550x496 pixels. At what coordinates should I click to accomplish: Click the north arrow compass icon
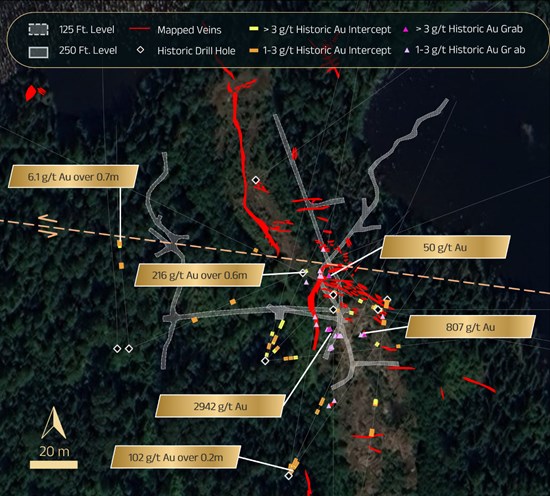[x=54, y=423]
